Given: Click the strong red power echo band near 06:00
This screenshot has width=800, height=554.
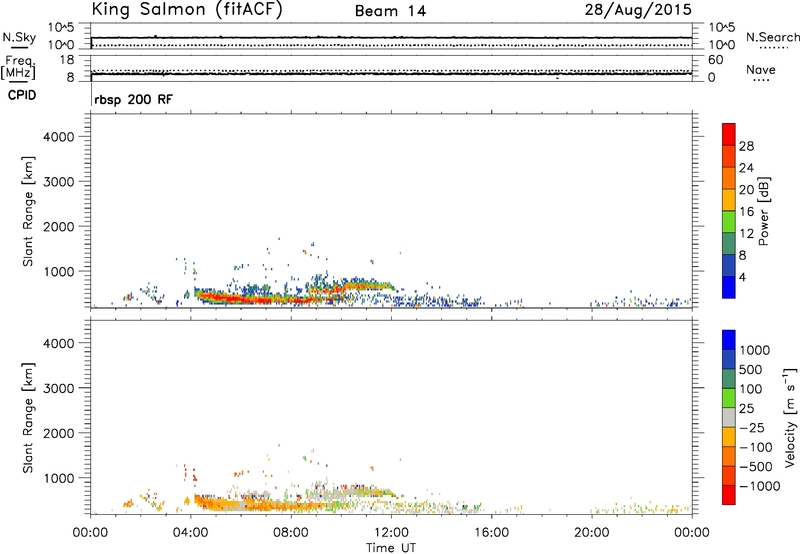Looking at the screenshot, I should pos(240,299).
